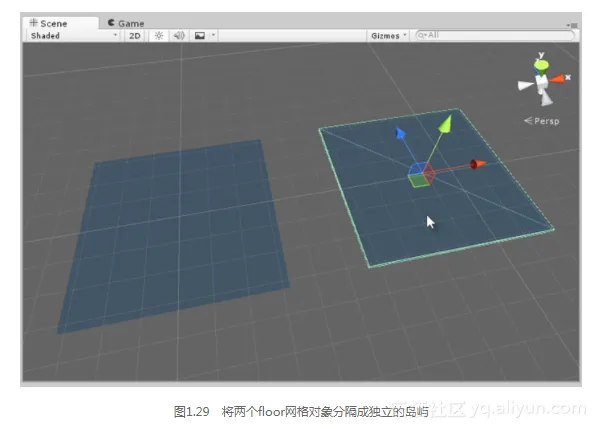
Task: Click the scene search All field
Action: [x=495, y=35]
